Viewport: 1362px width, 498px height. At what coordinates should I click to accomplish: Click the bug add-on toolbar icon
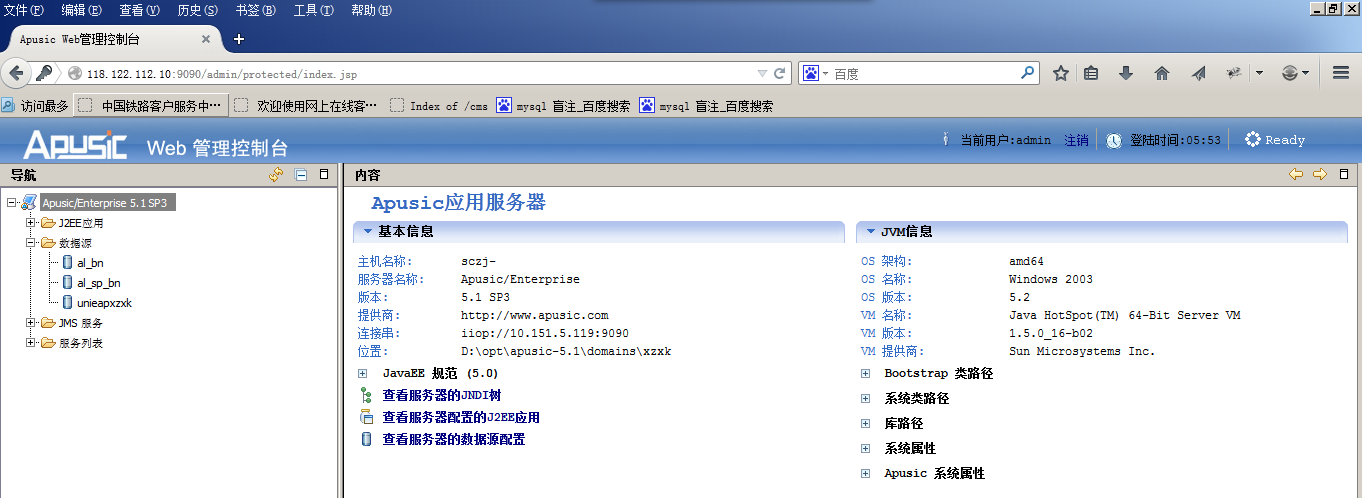click(x=1234, y=73)
